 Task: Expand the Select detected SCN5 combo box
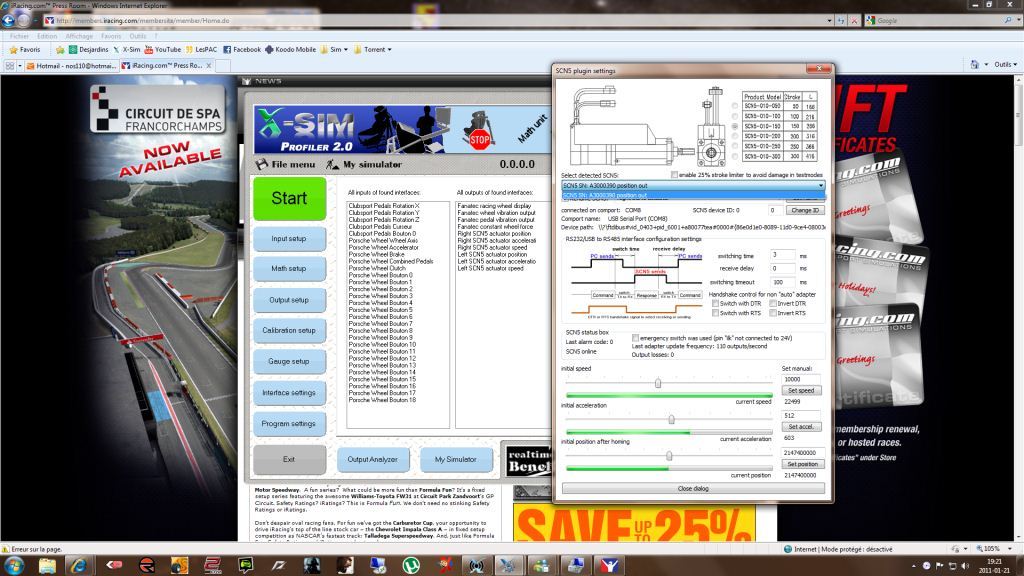pos(693,185)
